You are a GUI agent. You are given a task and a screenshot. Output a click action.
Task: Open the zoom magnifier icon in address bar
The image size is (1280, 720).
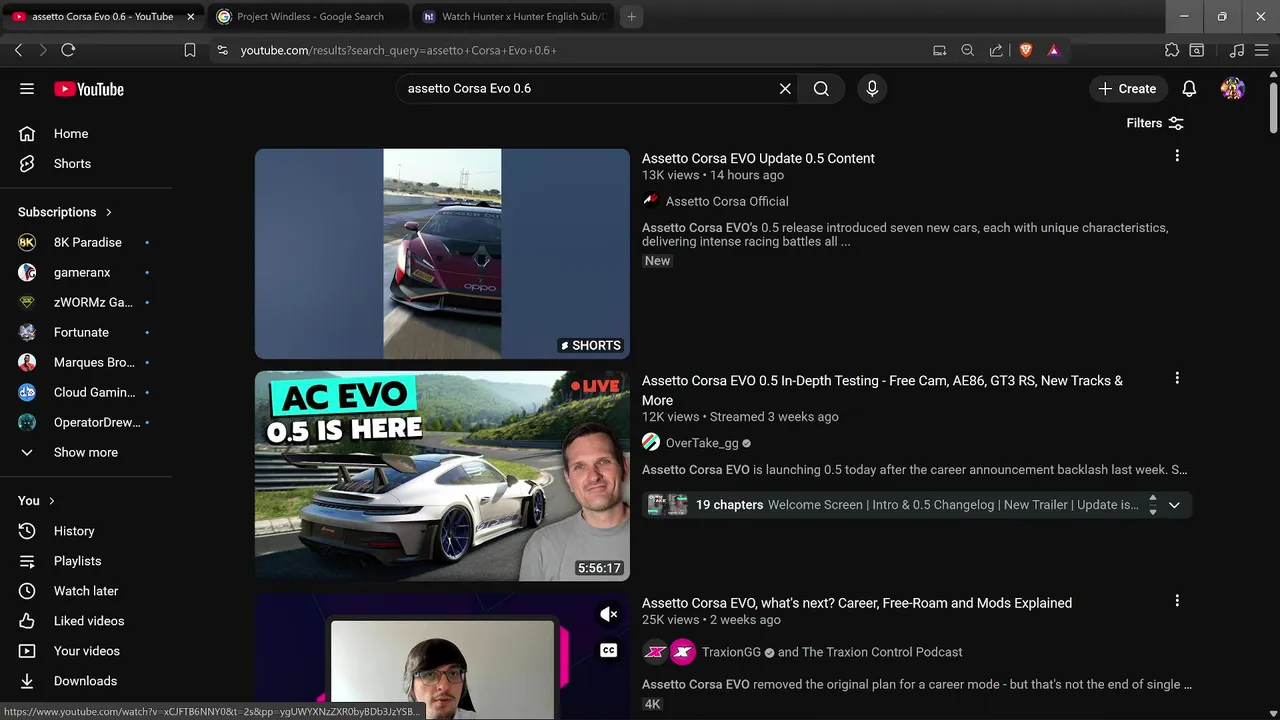[967, 50]
